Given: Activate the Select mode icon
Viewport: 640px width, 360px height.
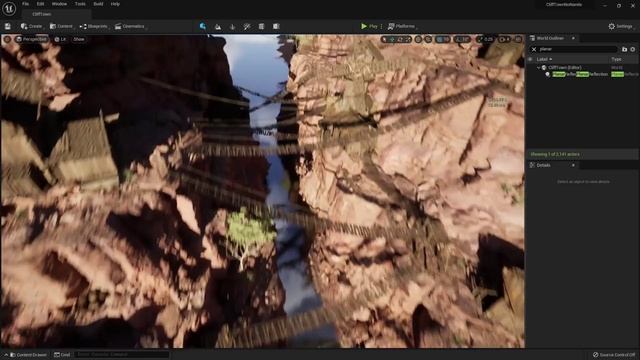Looking at the screenshot, I should tap(203, 26).
